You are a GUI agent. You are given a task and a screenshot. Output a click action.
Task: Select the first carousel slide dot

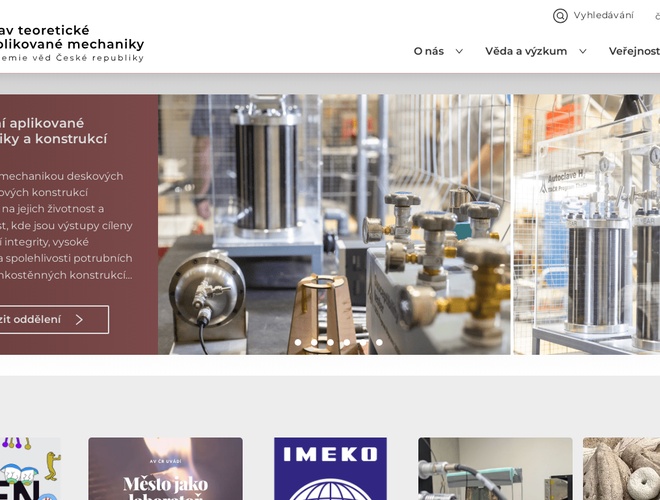(x=298, y=343)
